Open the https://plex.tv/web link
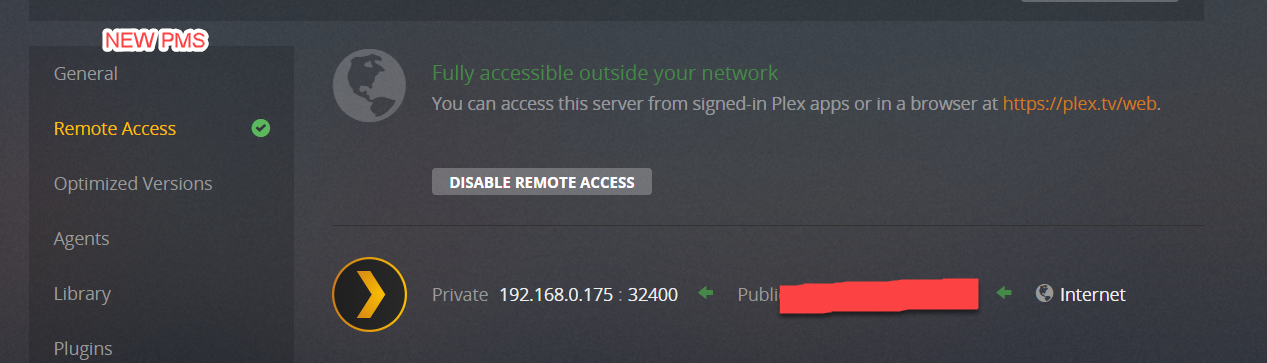This screenshot has height=363, width=1267. pos(1080,102)
